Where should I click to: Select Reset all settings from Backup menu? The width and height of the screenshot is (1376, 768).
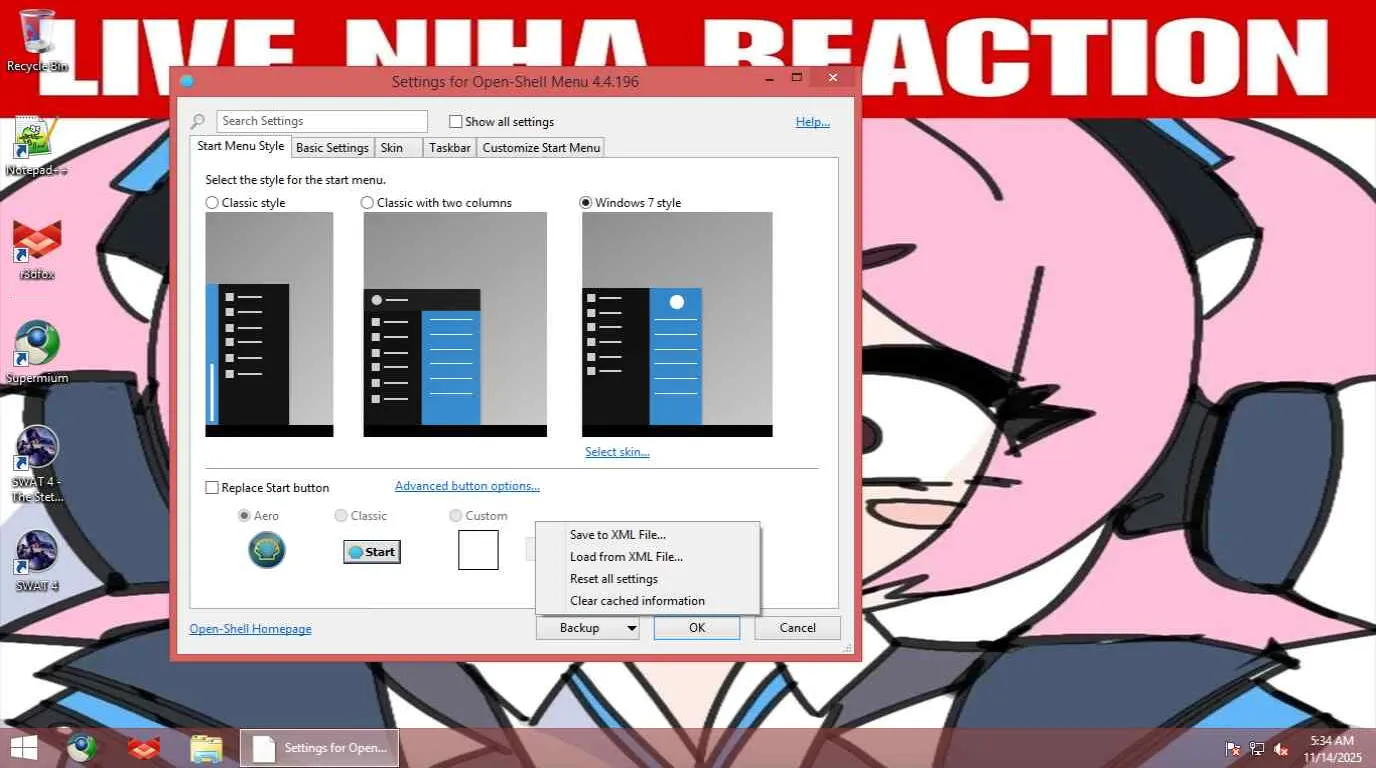648,579
